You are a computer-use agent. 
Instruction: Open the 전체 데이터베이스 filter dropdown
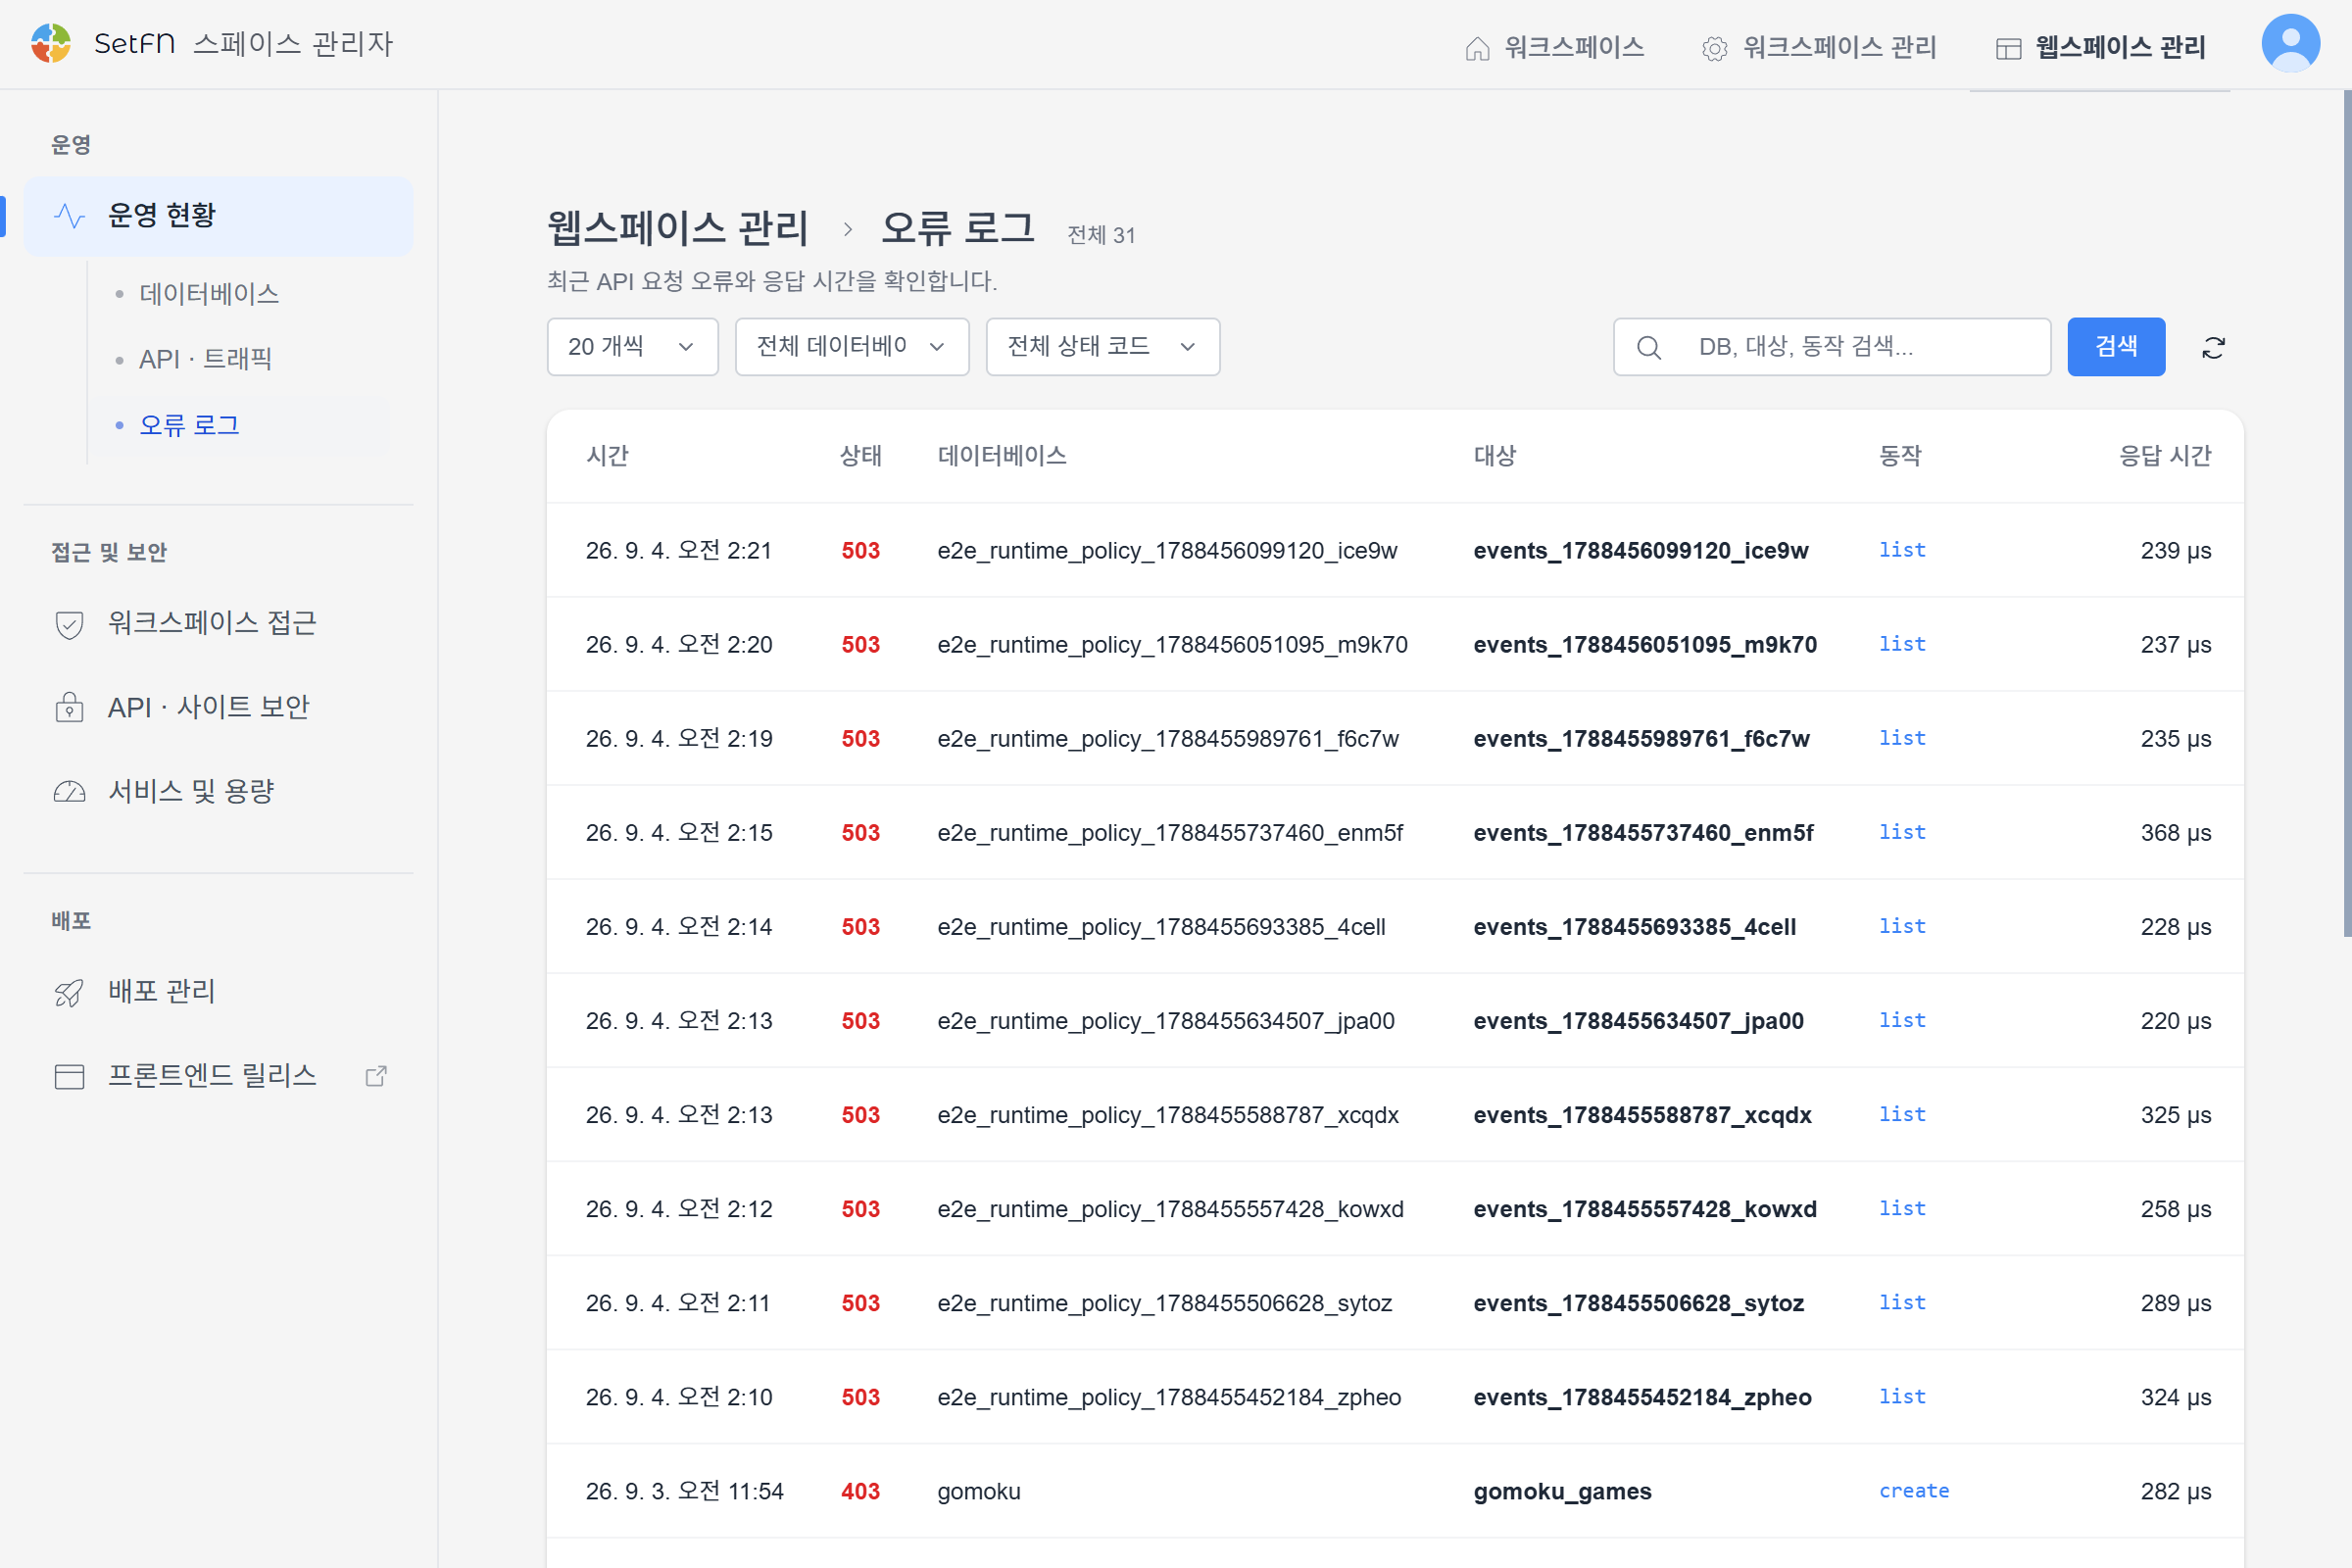852,347
